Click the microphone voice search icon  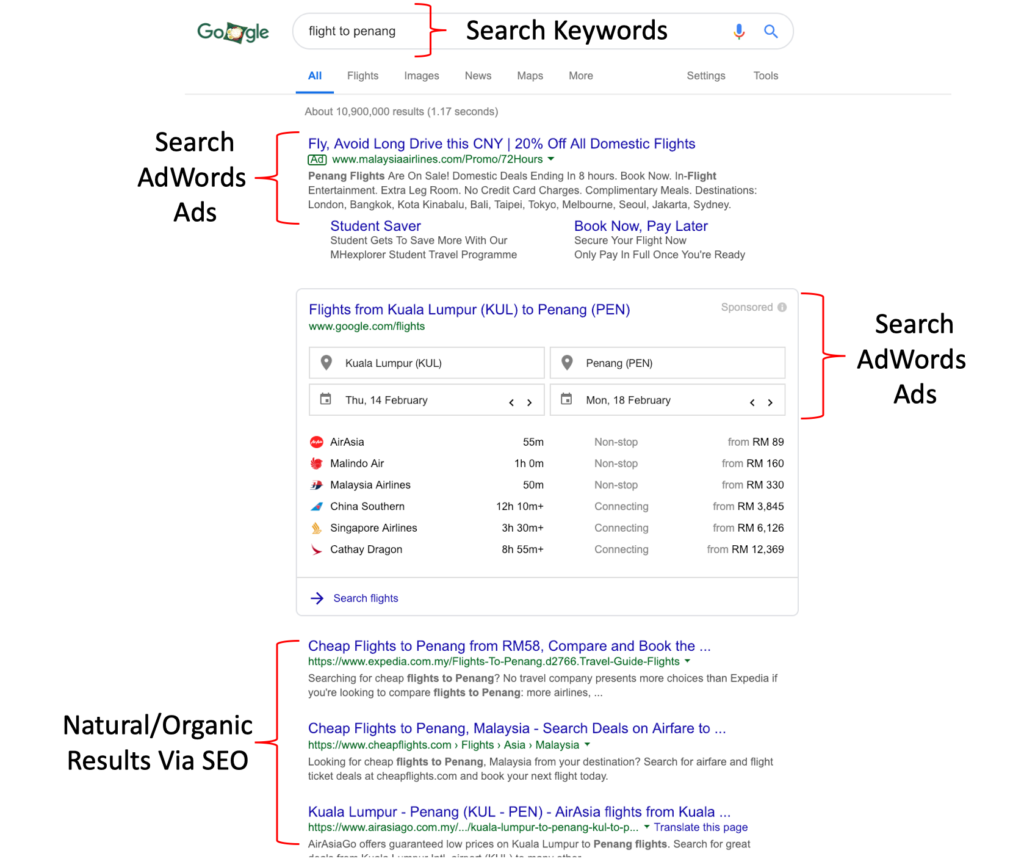tap(739, 32)
